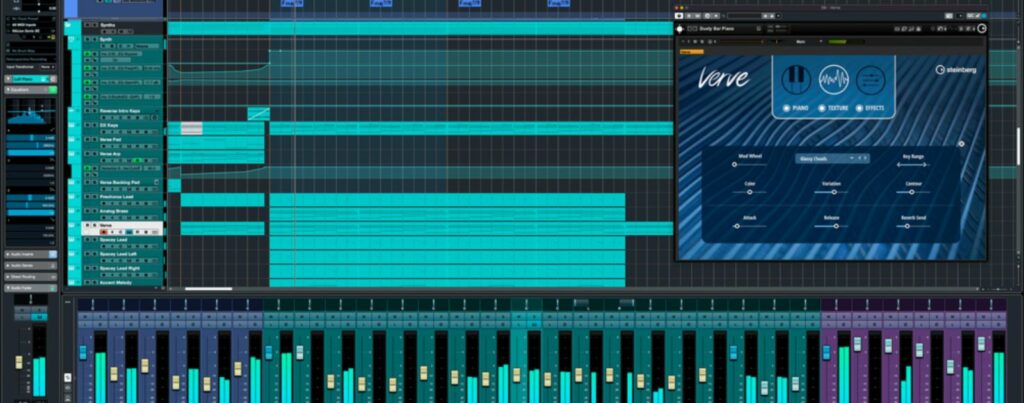Click the Release slider in Verve
Viewport: 1024px width, 403px height.
pos(831,226)
